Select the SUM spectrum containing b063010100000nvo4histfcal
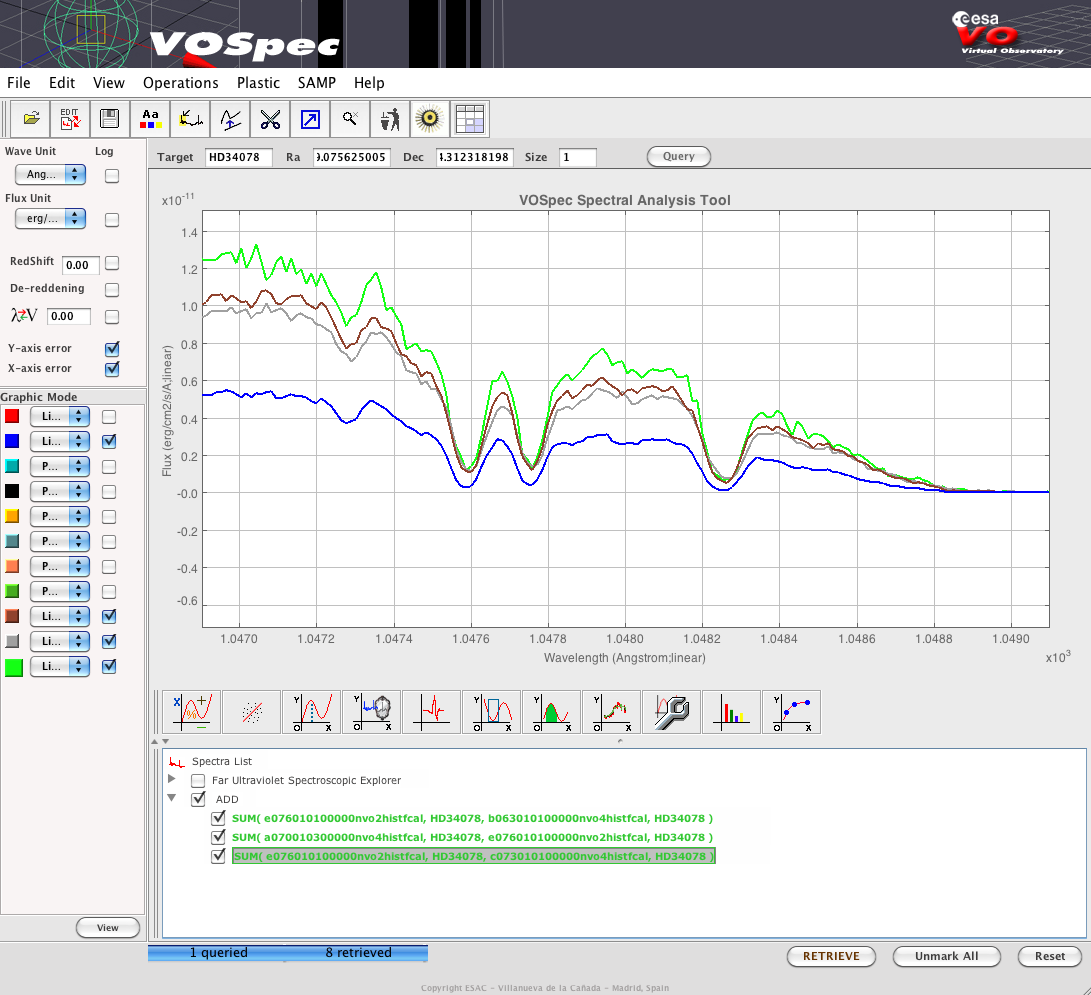The height and width of the screenshot is (995, 1091). click(472, 818)
